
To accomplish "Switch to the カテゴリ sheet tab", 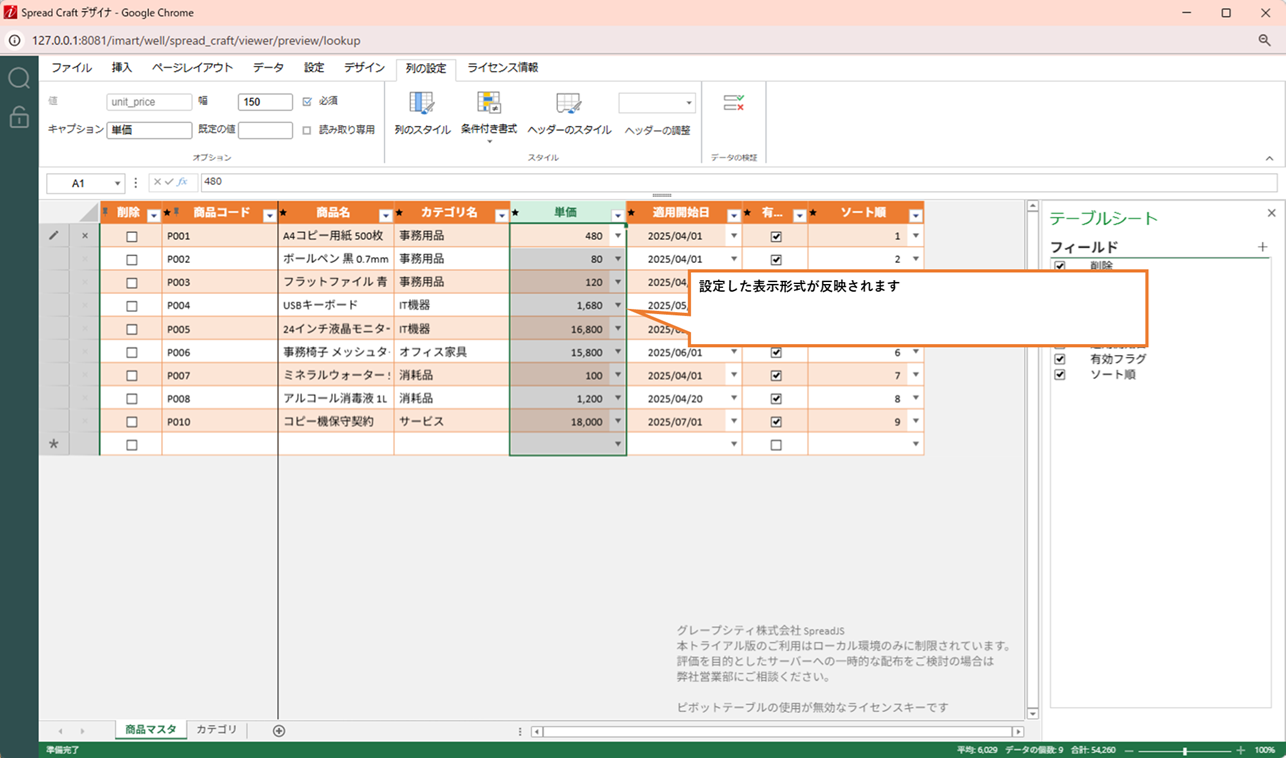I will coord(216,730).
